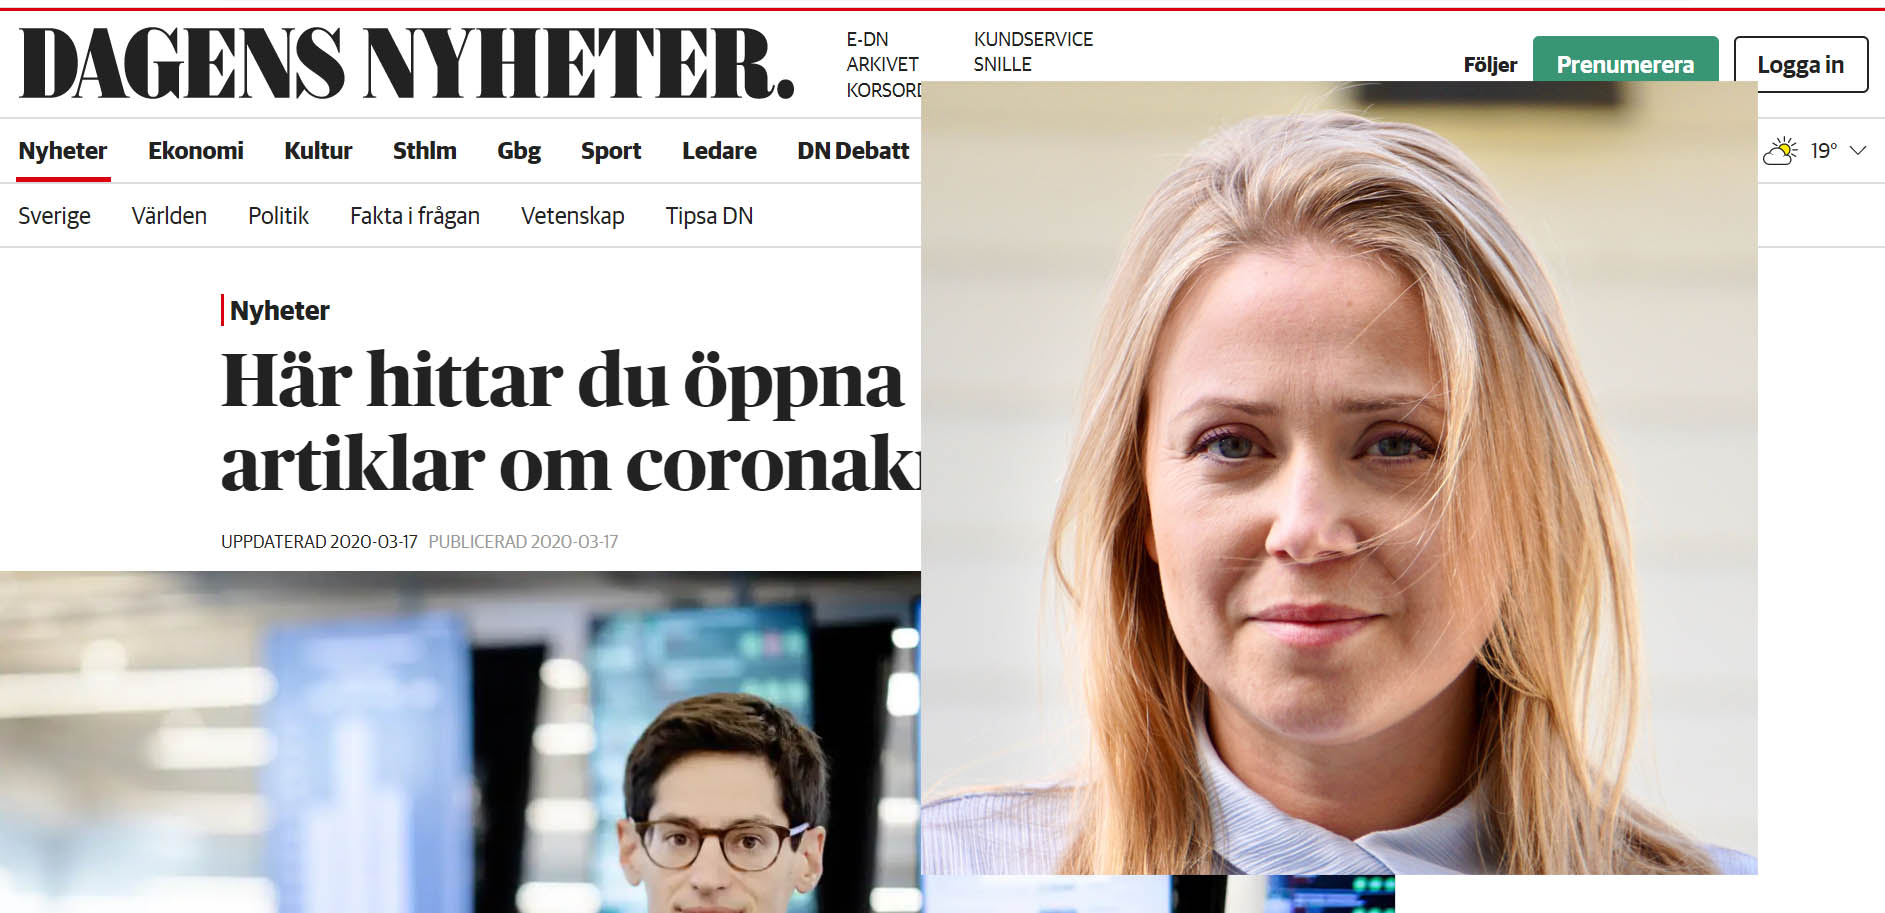Click the Dagens Nyheter logo
This screenshot has height=913, width=1885.
[x=406, y=63]
